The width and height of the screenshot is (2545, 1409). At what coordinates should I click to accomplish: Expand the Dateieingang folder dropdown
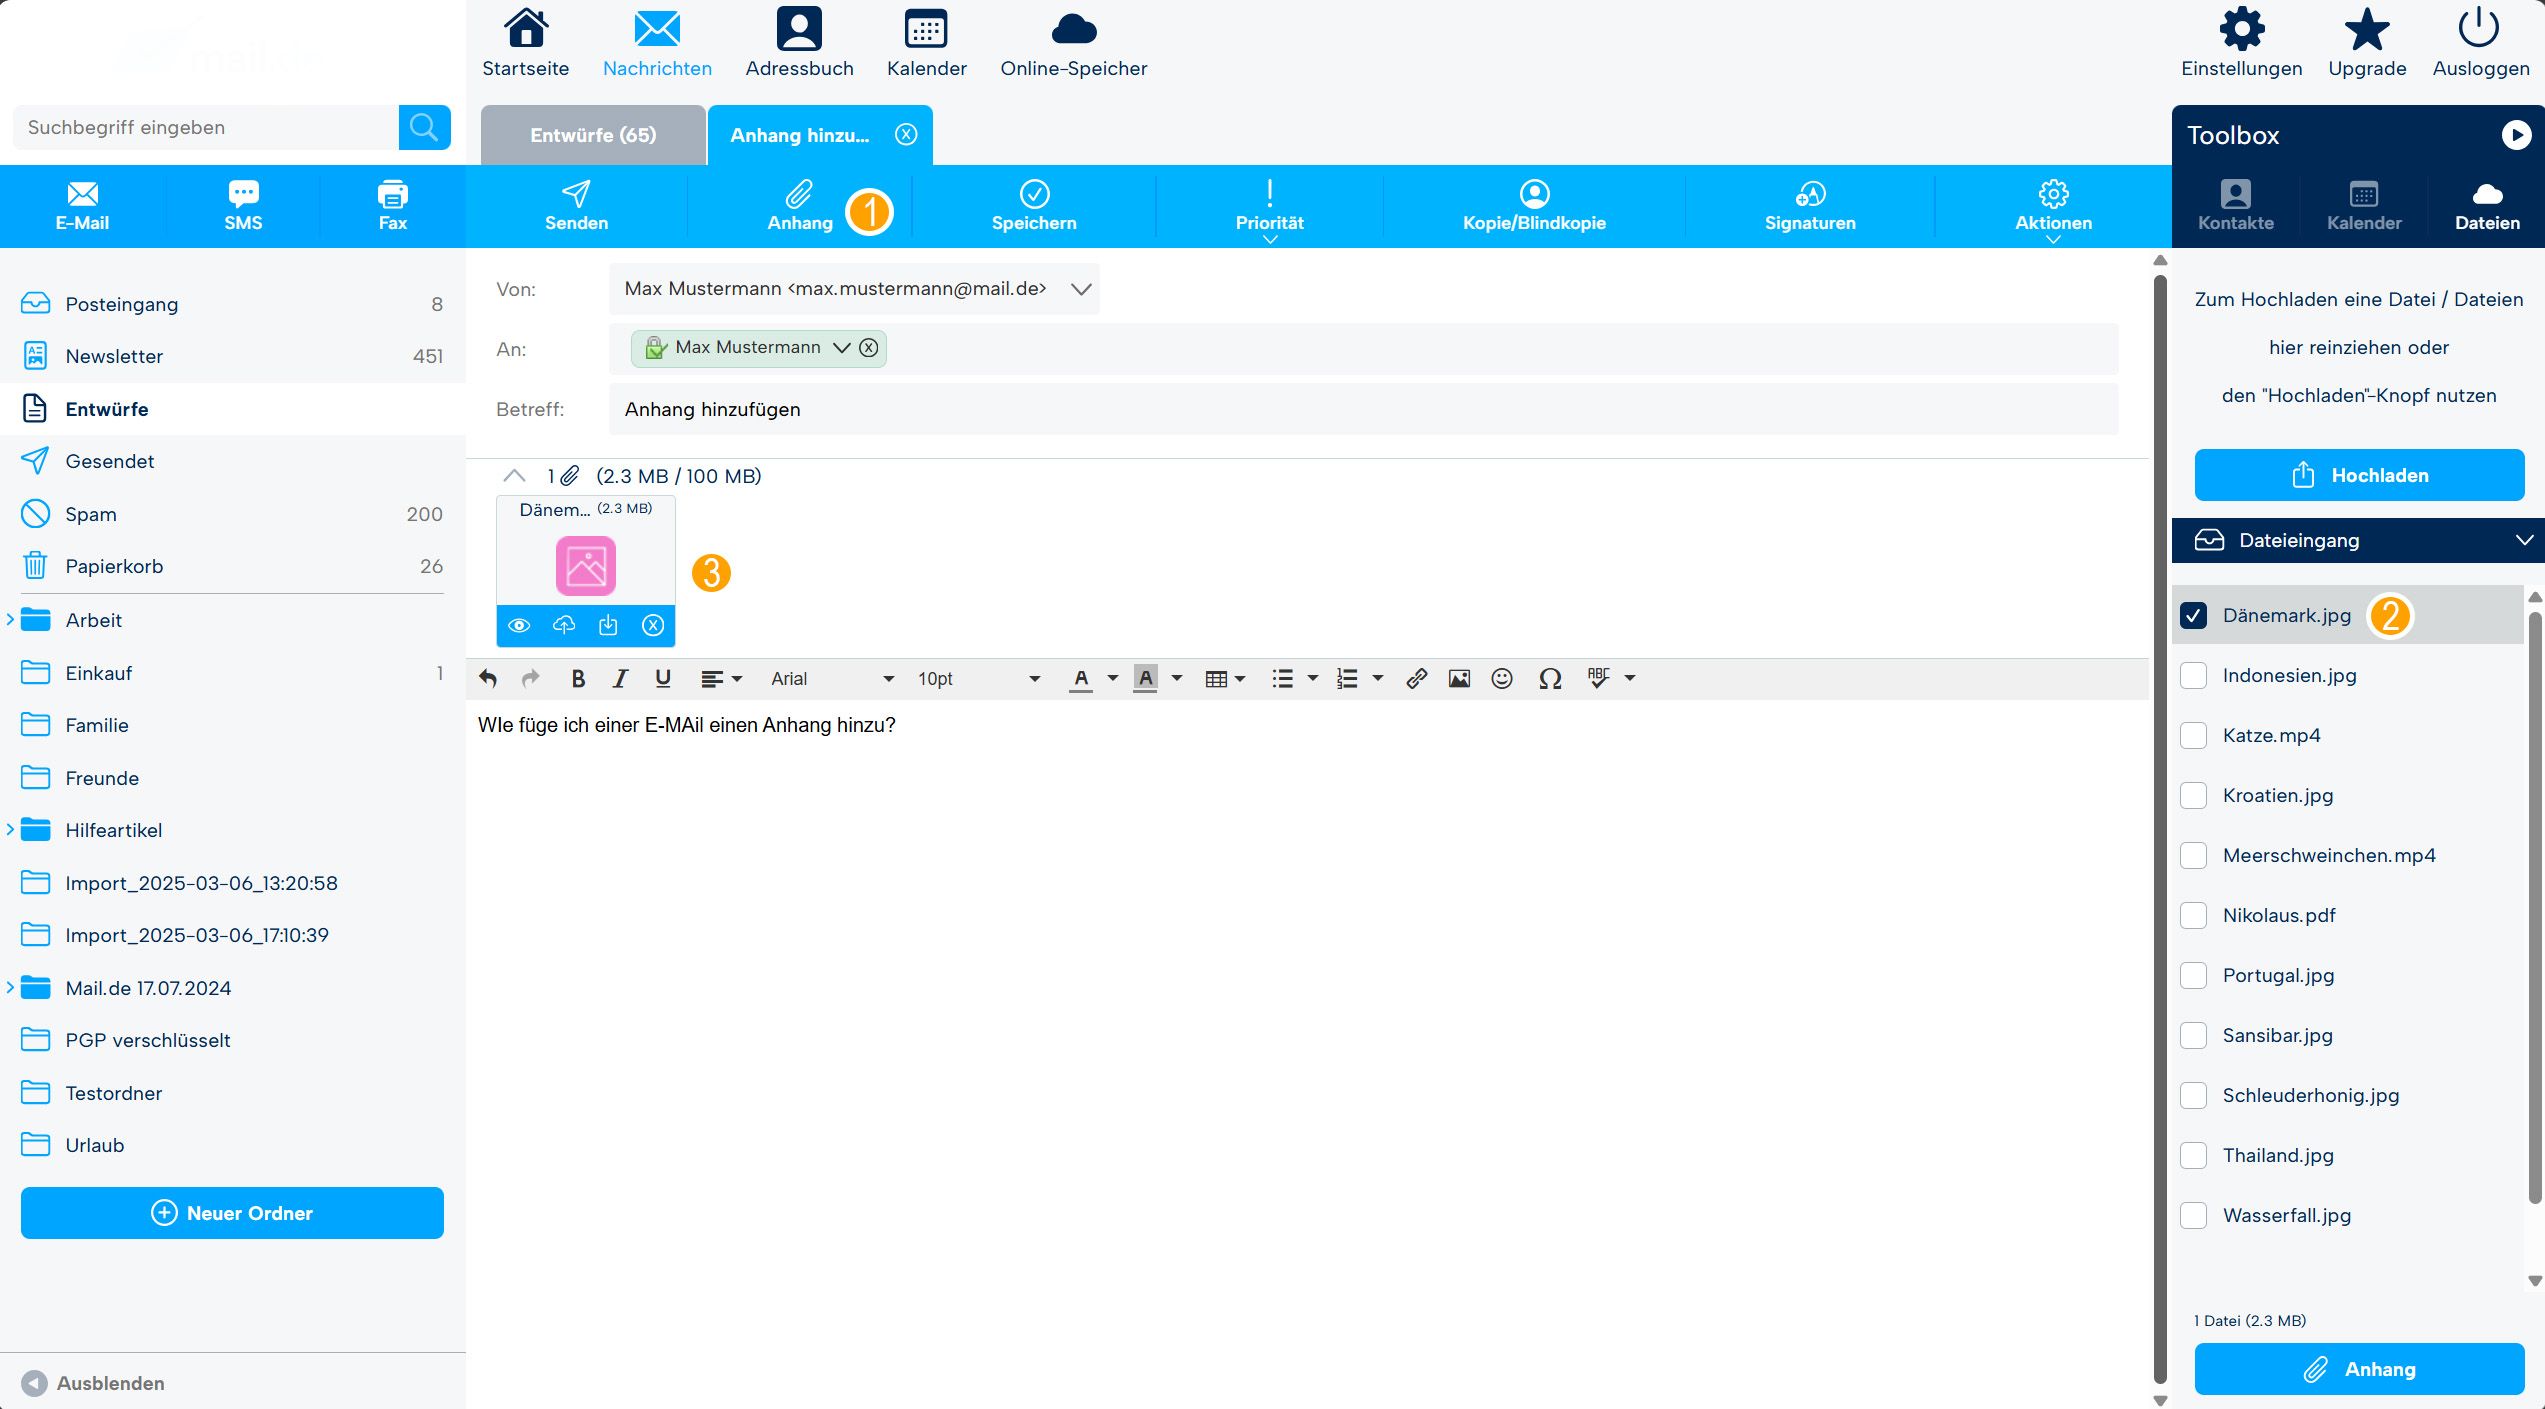click(x=2524, y=541)
